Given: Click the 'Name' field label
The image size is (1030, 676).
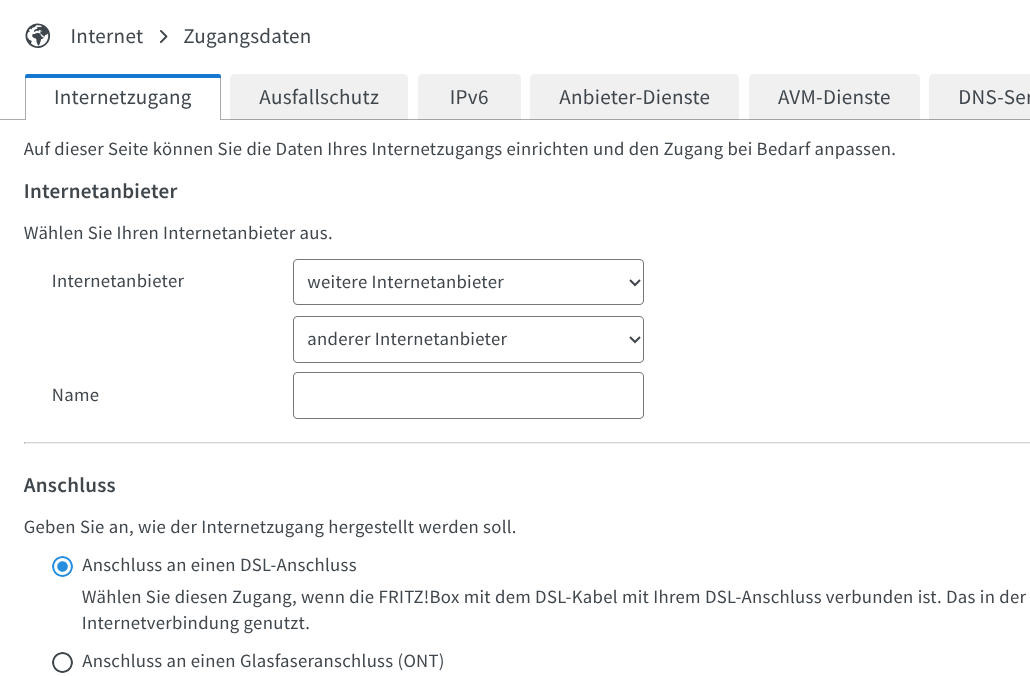Looking at the screenshot, I should (75, 395).
